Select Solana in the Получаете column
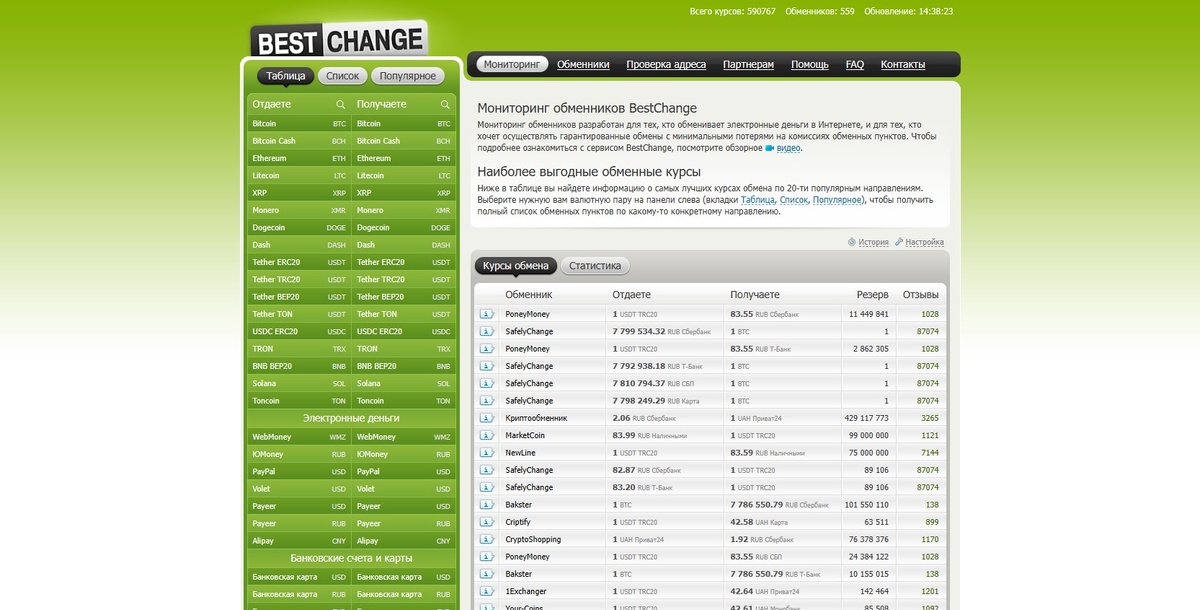This screenshot has height=610, width=1200. pyautogui.click(x=404, y=383)
